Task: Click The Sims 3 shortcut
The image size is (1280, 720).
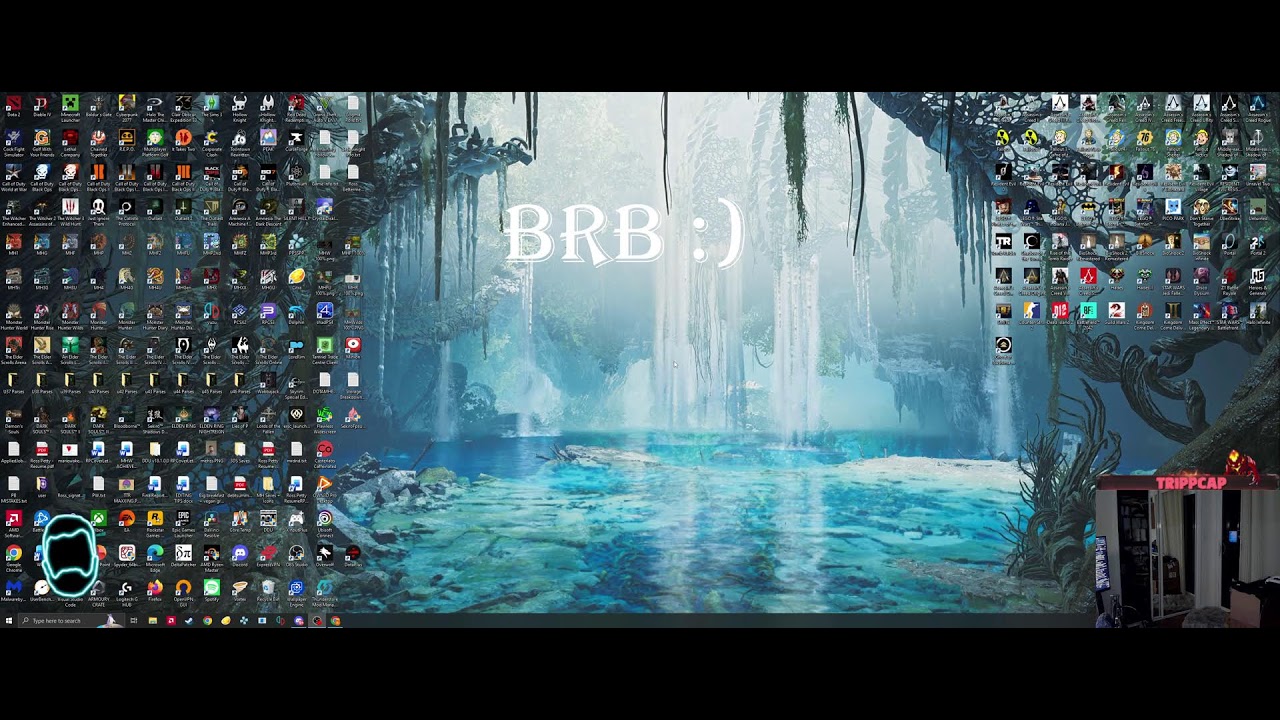Action: 211,107
